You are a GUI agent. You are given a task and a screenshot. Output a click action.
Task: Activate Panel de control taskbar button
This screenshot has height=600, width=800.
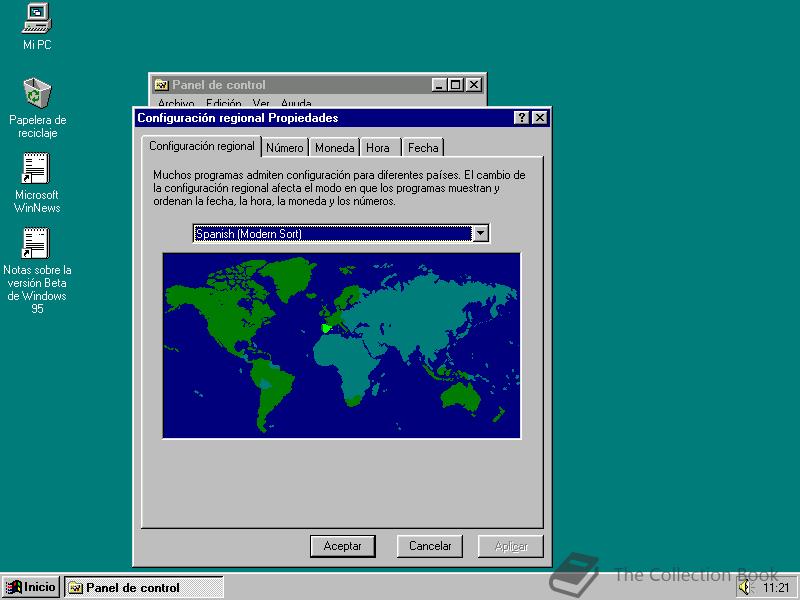[x=144, y=587]
